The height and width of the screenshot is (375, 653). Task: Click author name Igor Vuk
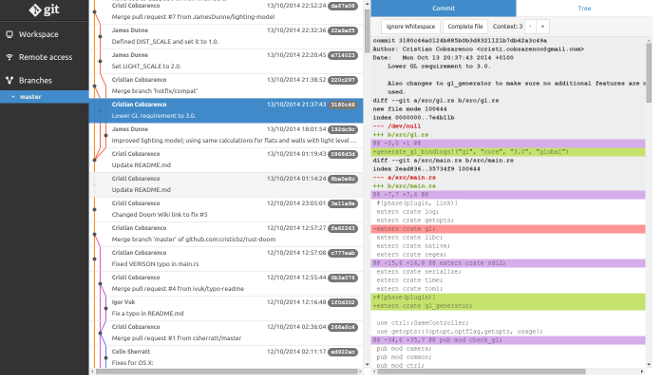[x=123, y=302]
